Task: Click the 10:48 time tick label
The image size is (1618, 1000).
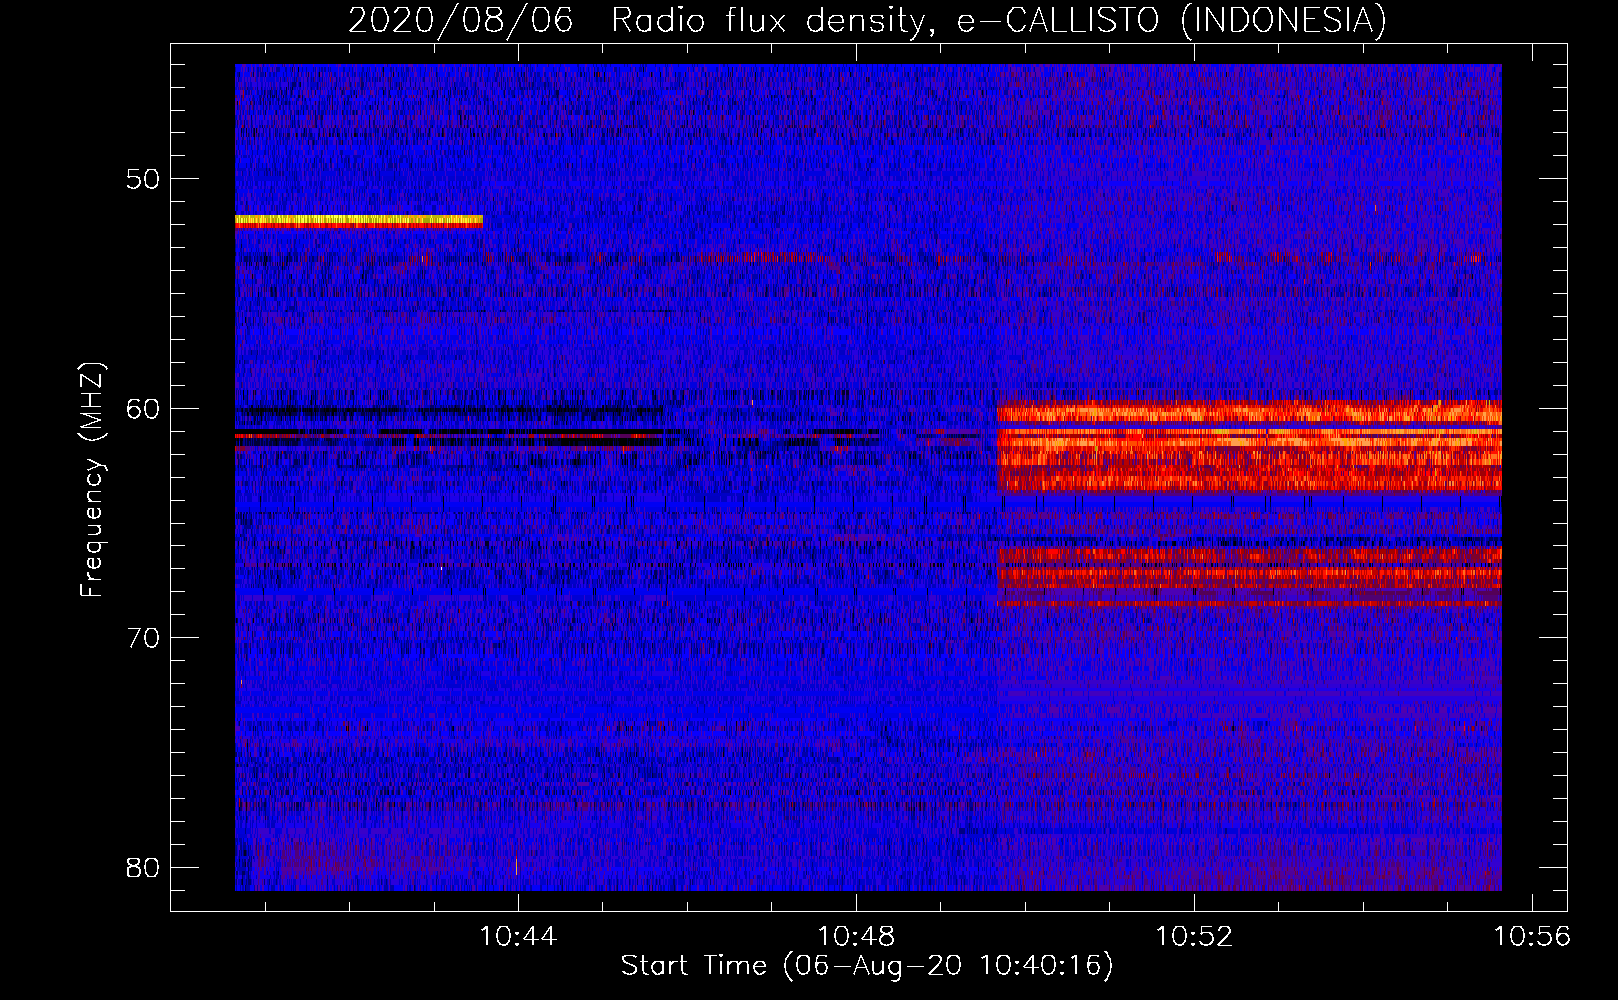Action: click(x=856, y=937)
